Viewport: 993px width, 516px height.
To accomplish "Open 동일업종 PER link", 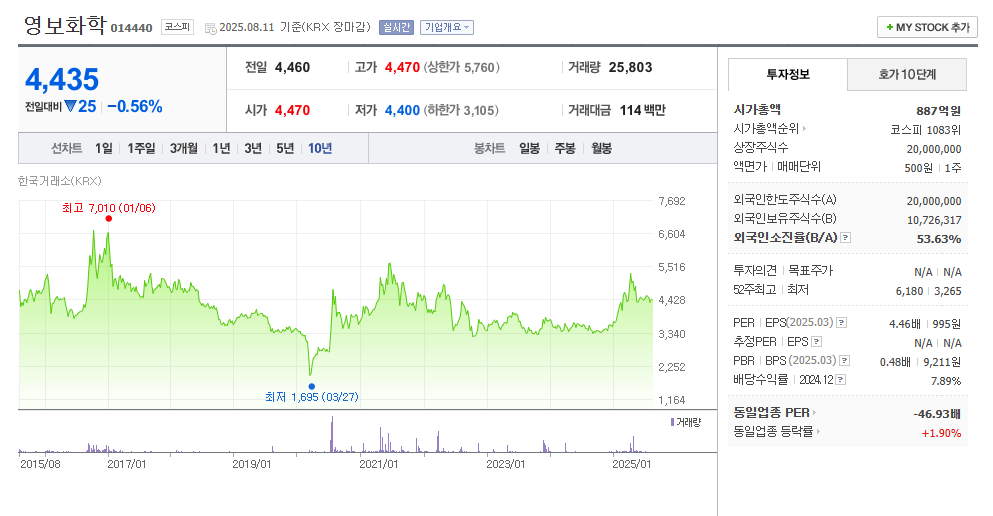I will click(775, 413).
